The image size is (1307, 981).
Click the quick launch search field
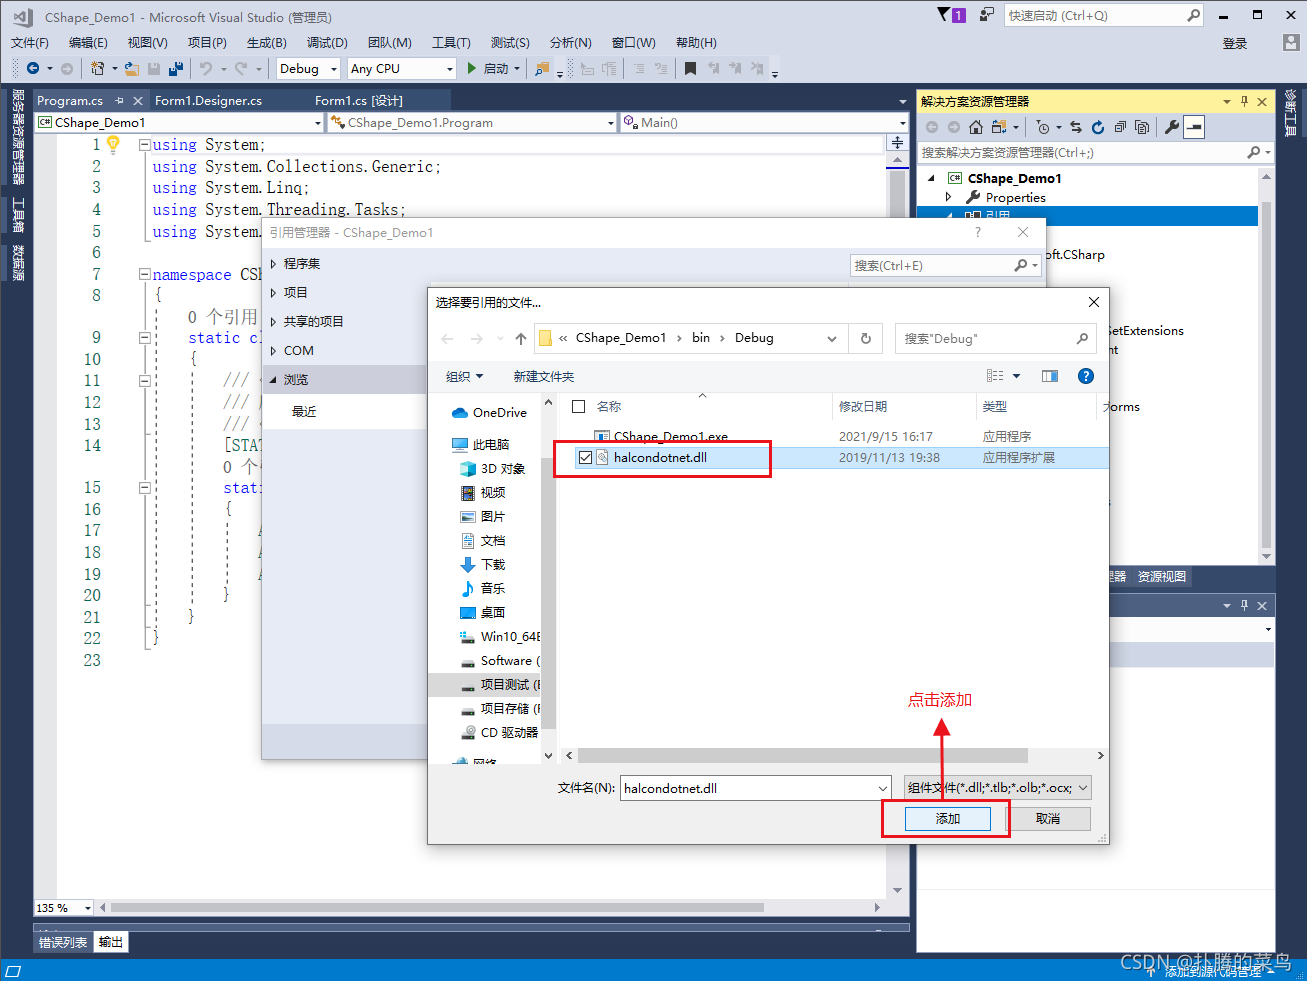[x=1104, y=15]
